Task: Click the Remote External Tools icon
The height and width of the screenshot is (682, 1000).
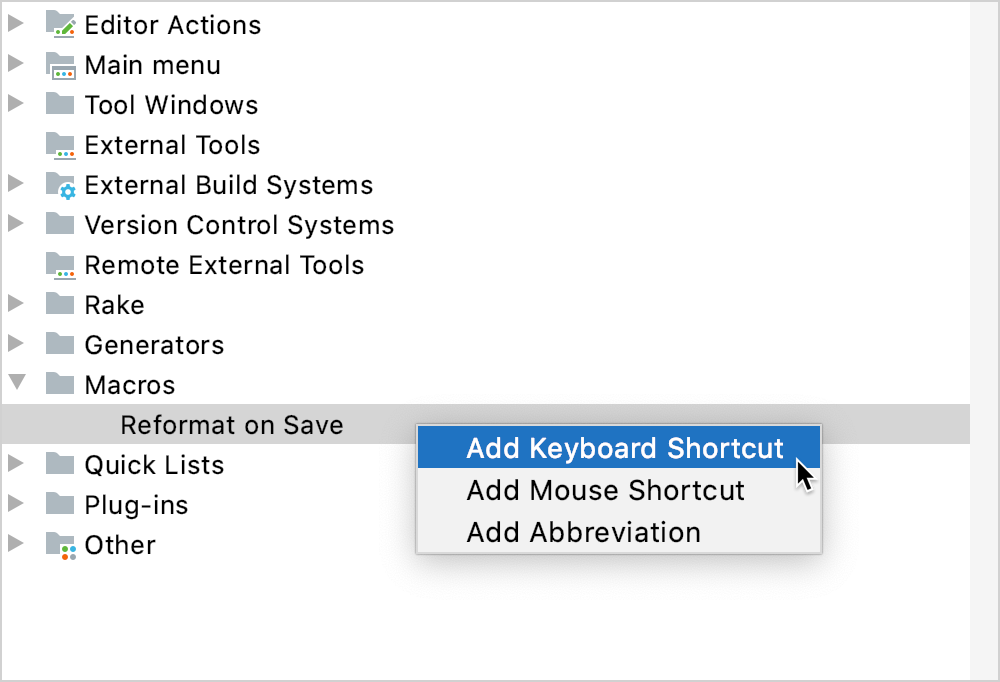Action: coord(61,265)
